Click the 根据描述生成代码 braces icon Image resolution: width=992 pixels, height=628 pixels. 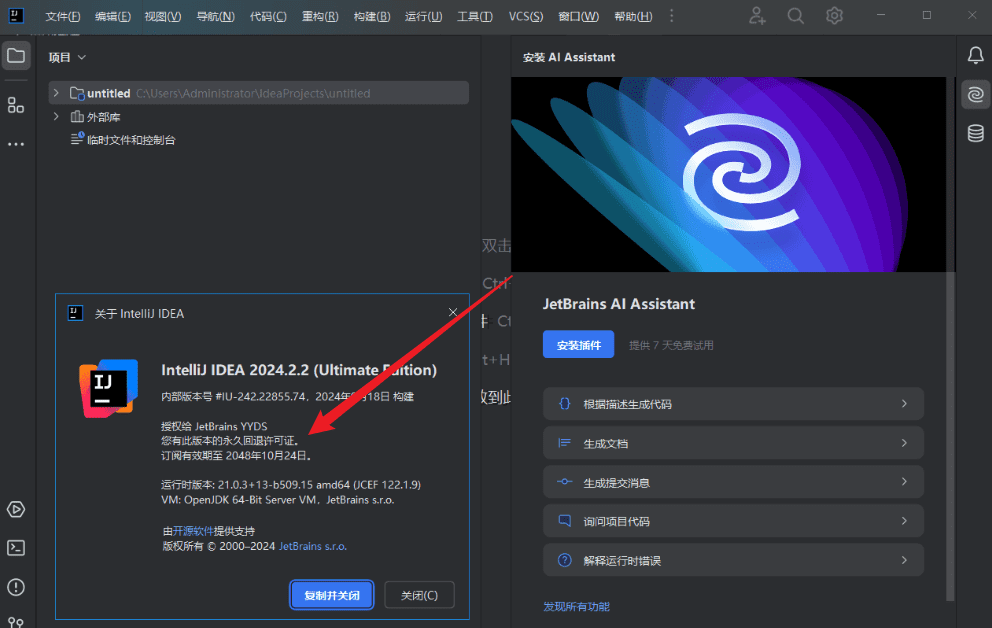[564, 403]
